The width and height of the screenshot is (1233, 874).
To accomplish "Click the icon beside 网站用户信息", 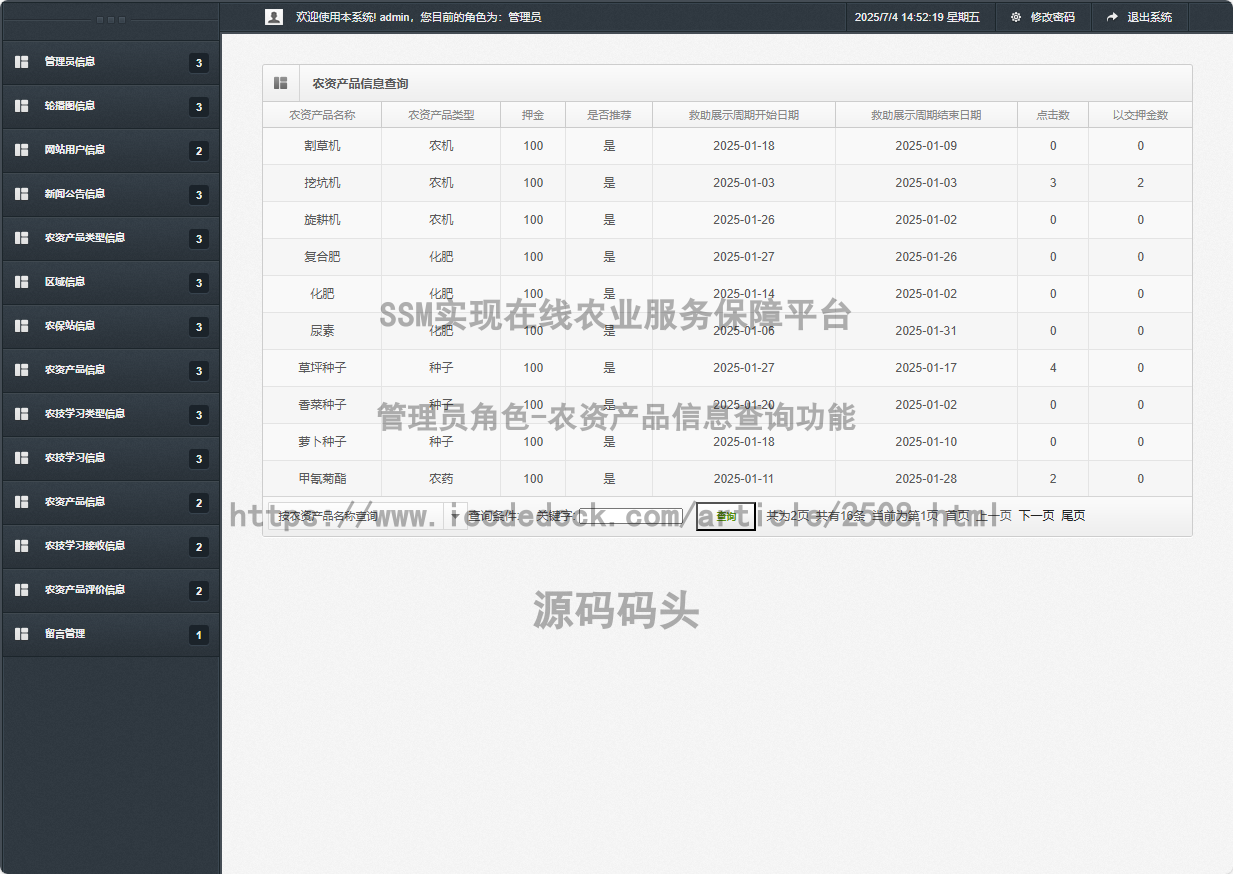I will [x=21, y=150].
